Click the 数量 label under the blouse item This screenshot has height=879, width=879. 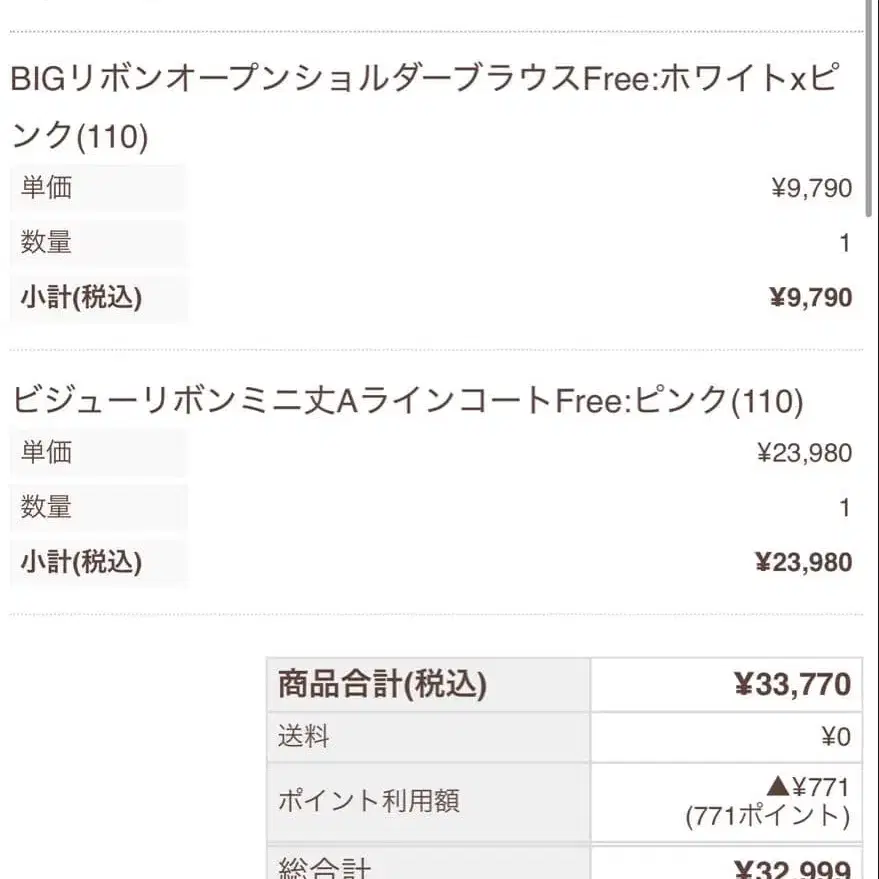click(x=46, y=242)
